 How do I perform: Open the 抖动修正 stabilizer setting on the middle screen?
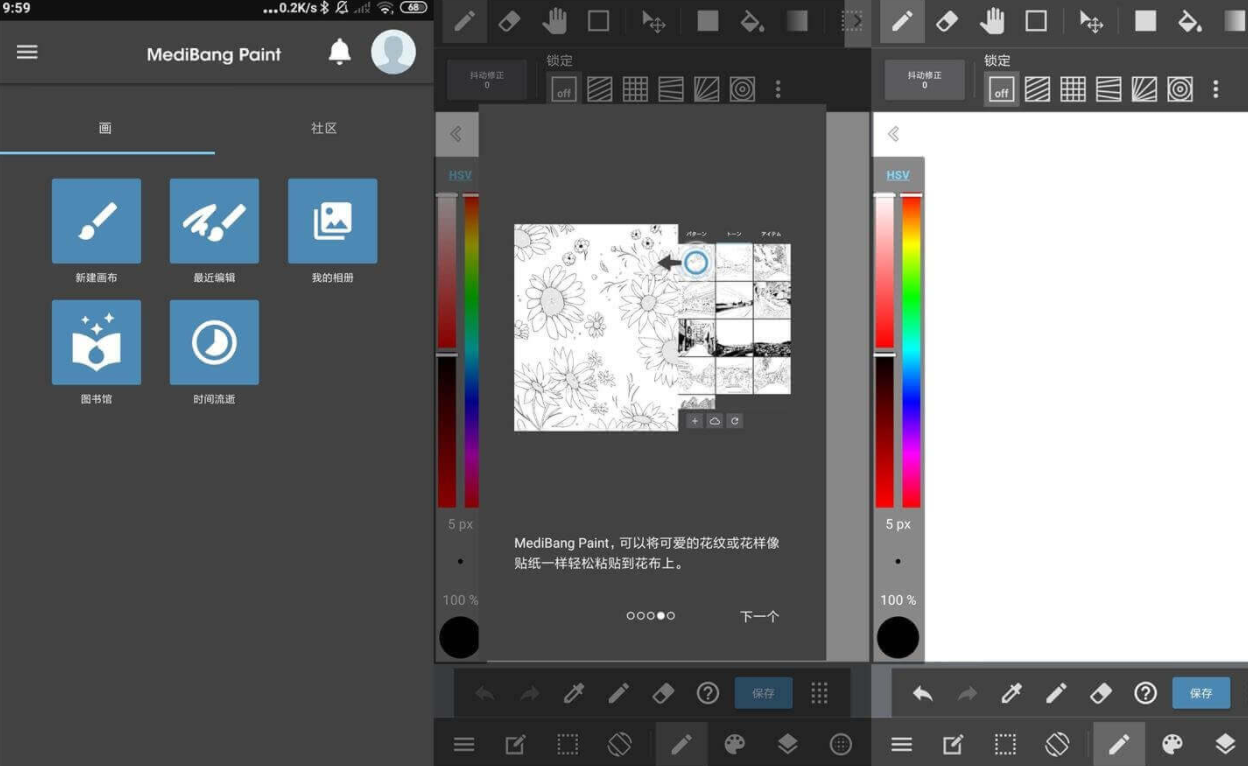pos(487,80)
